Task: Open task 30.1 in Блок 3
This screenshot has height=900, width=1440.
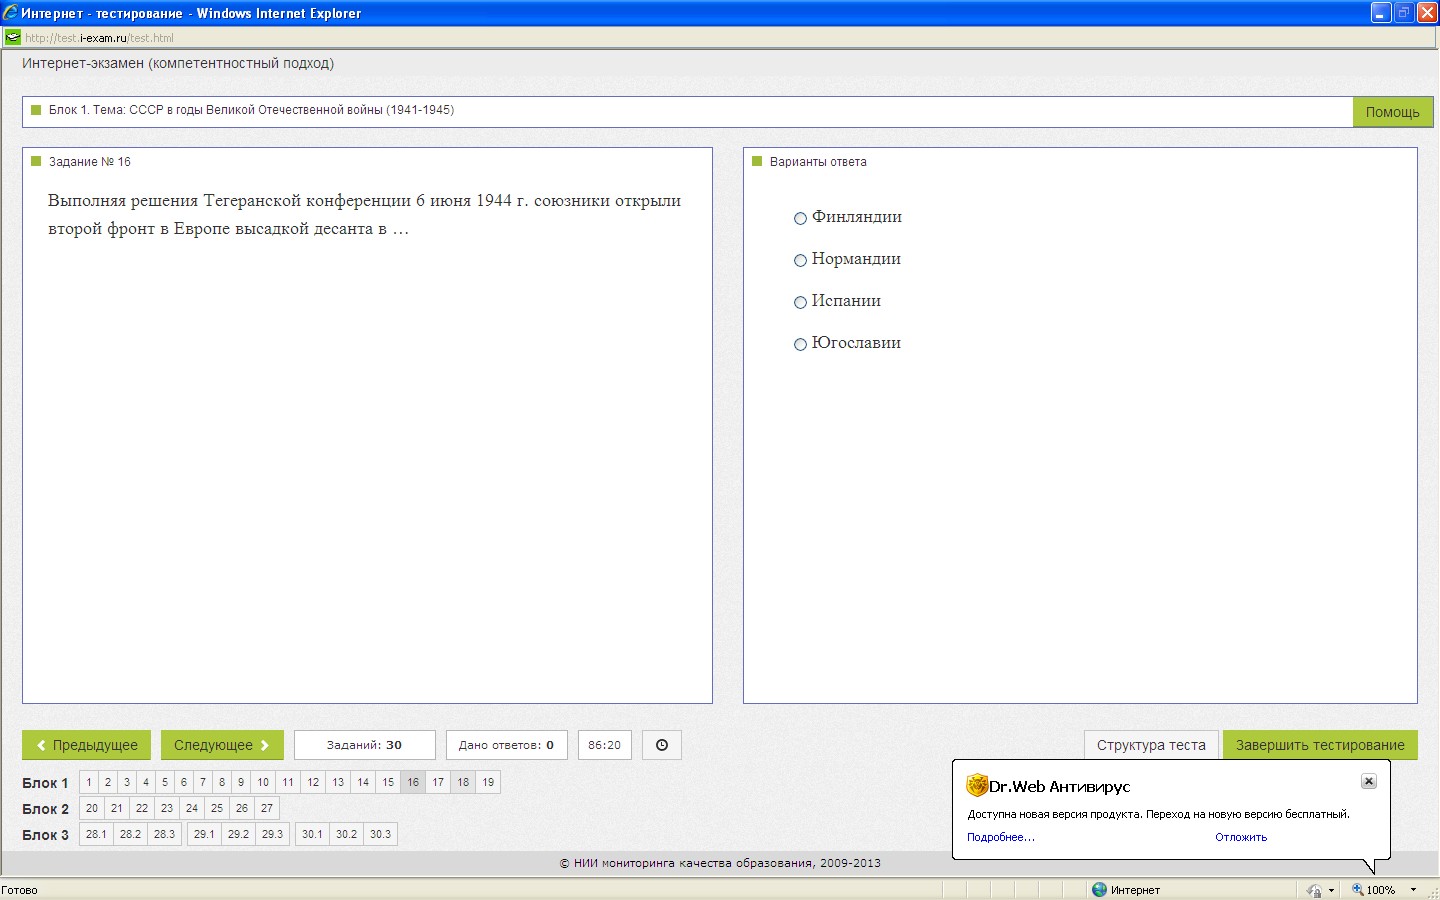Action: click(x=312, y=834)
